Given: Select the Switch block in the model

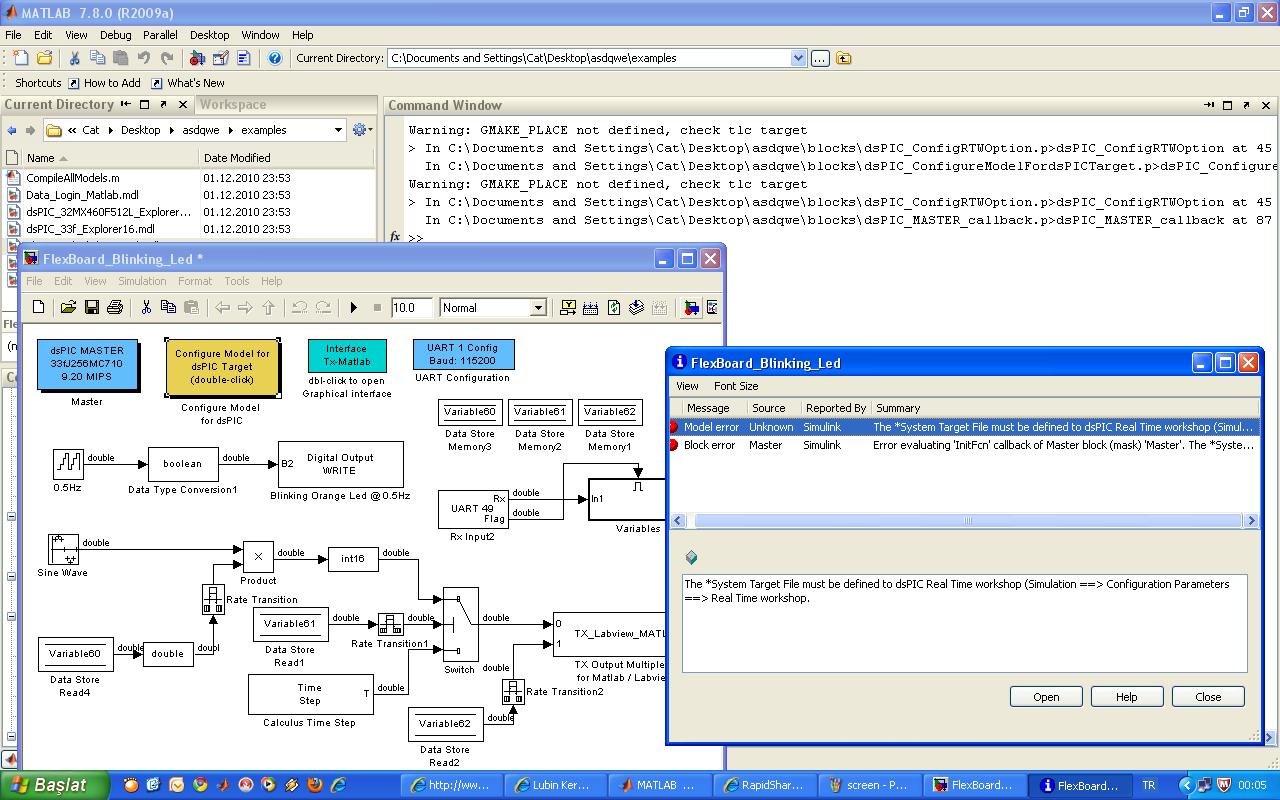Looking at the screenshot, I should pyautogui.click(x=460, y=624).
